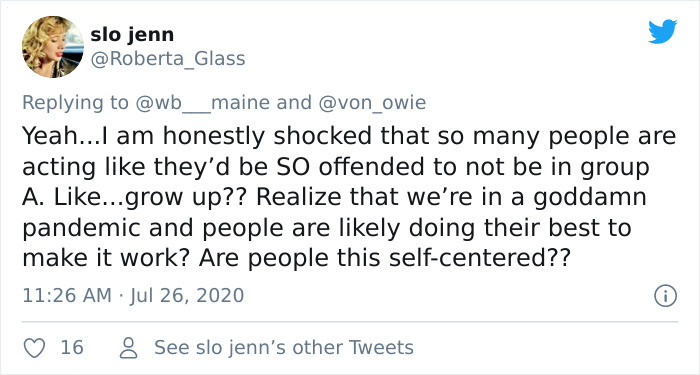
Task: Open the @Roberta_Glass handle
Action: point(168,58)
